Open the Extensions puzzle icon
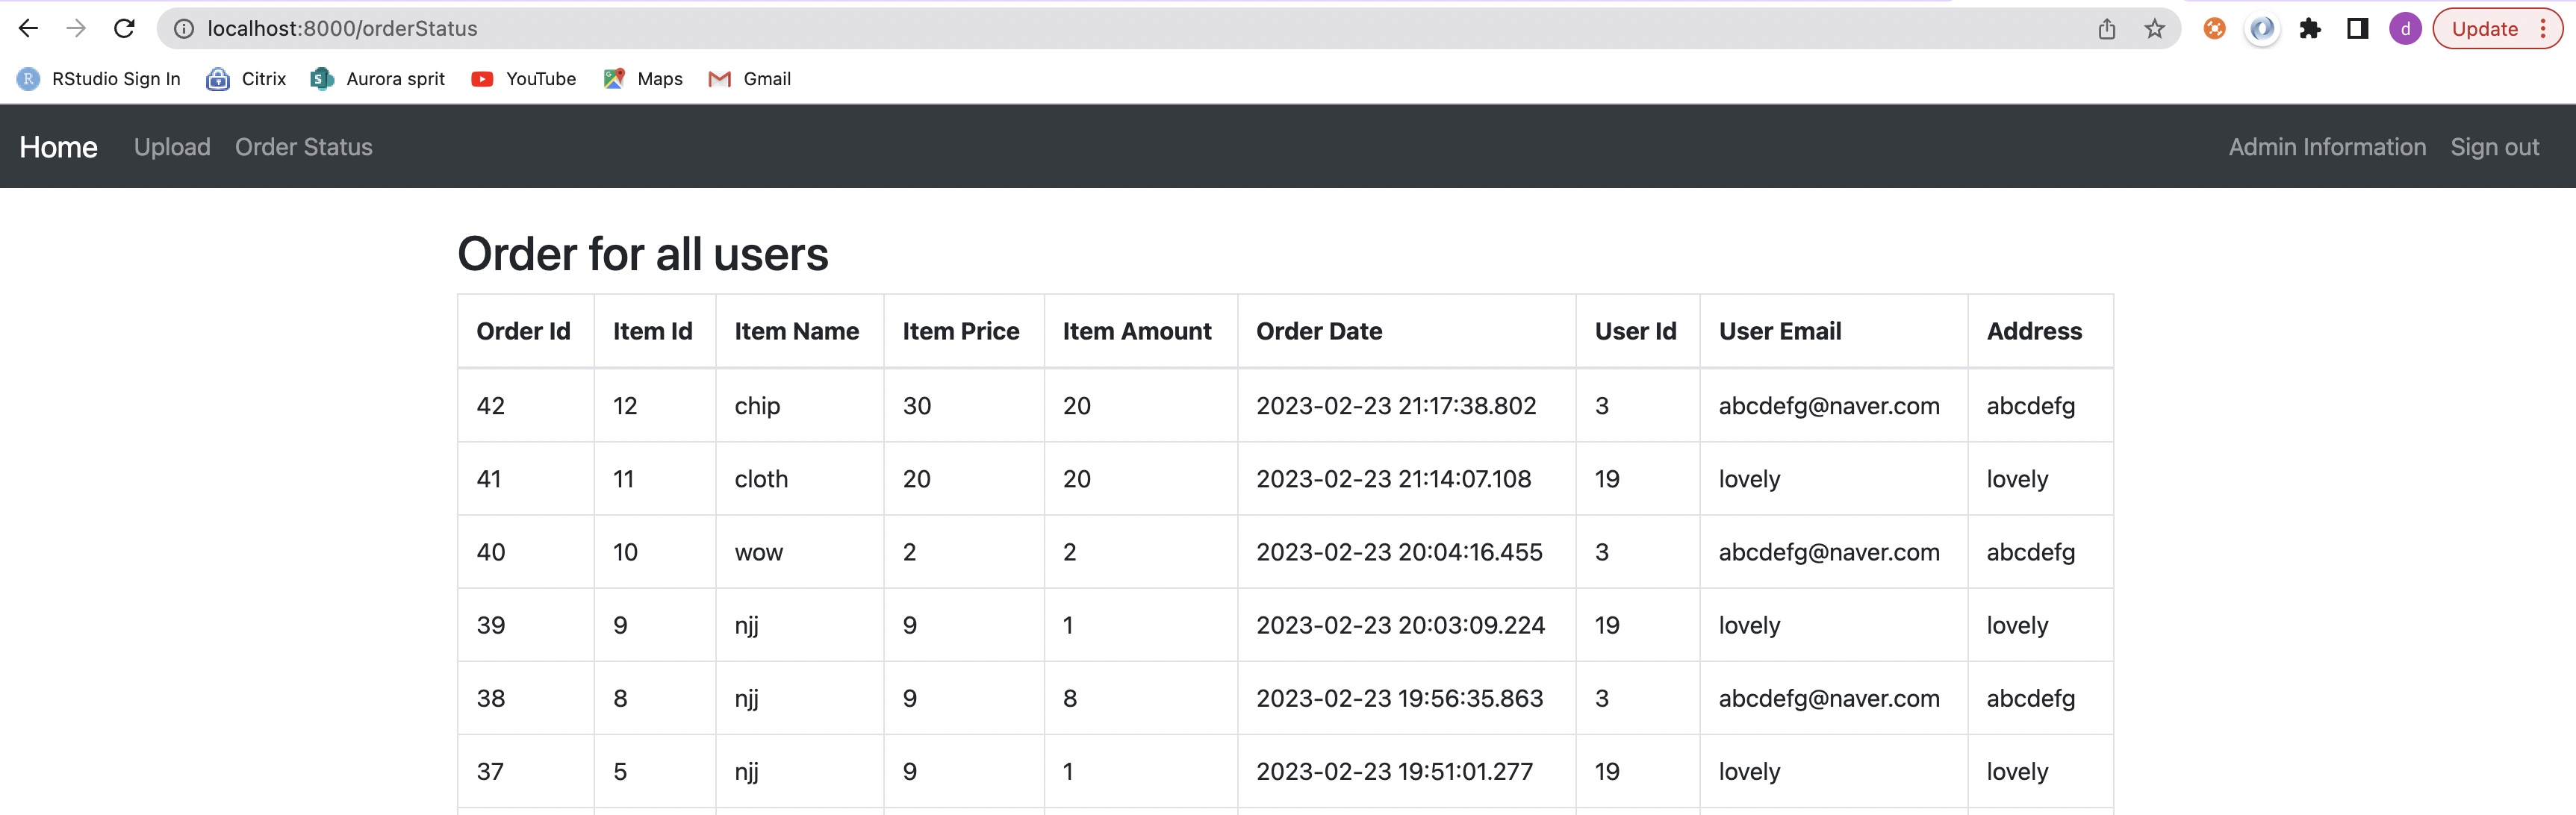Viewport: 2576px width, 815px height. click(2310, 29)
